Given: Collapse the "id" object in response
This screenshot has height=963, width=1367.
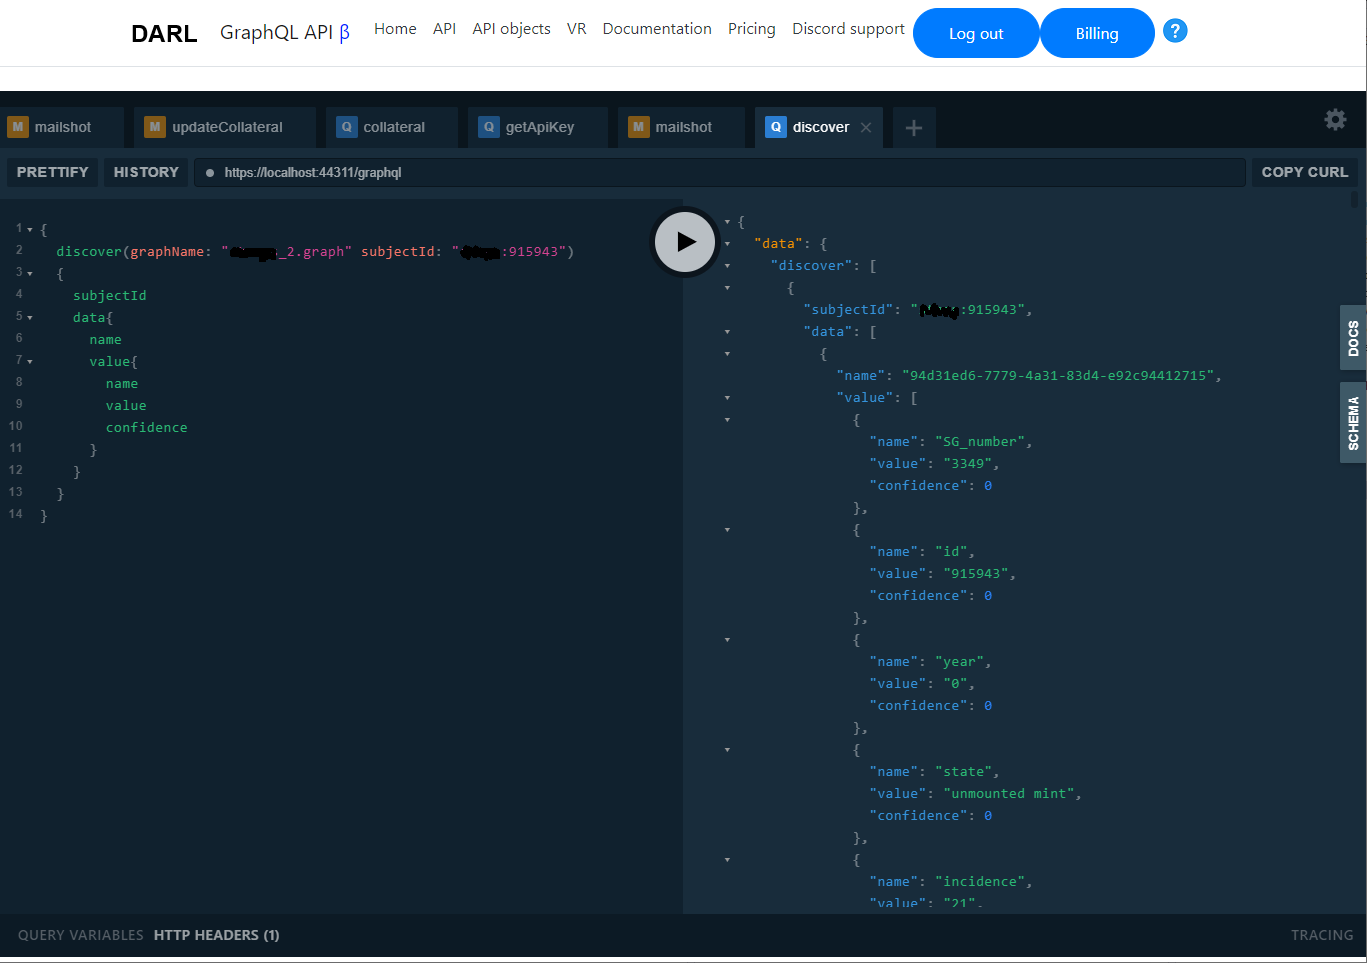Looking at the screenshot, I should tap(727, 530).
